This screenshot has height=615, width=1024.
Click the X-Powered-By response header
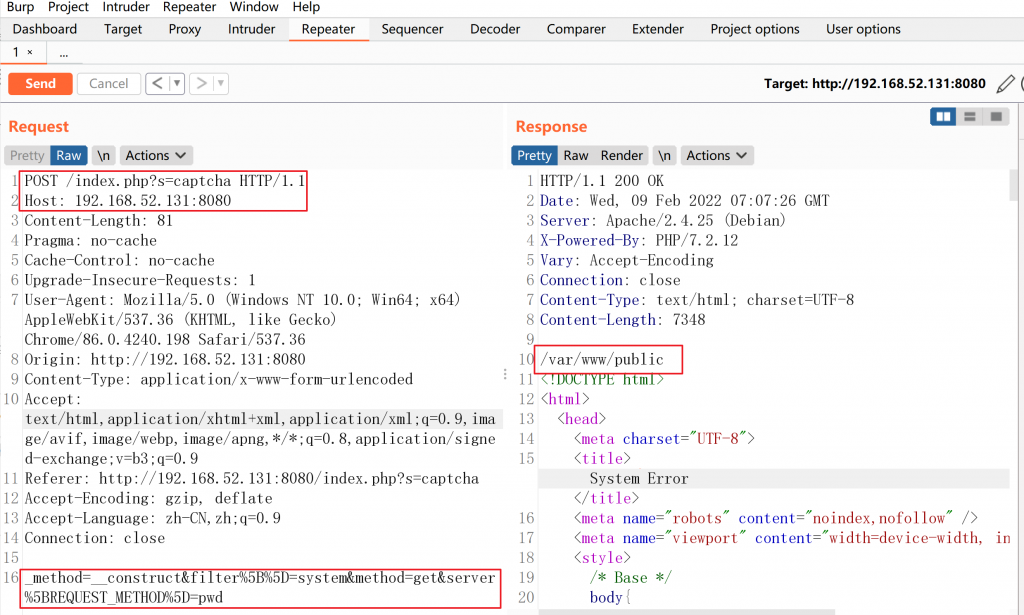[639, 240]
